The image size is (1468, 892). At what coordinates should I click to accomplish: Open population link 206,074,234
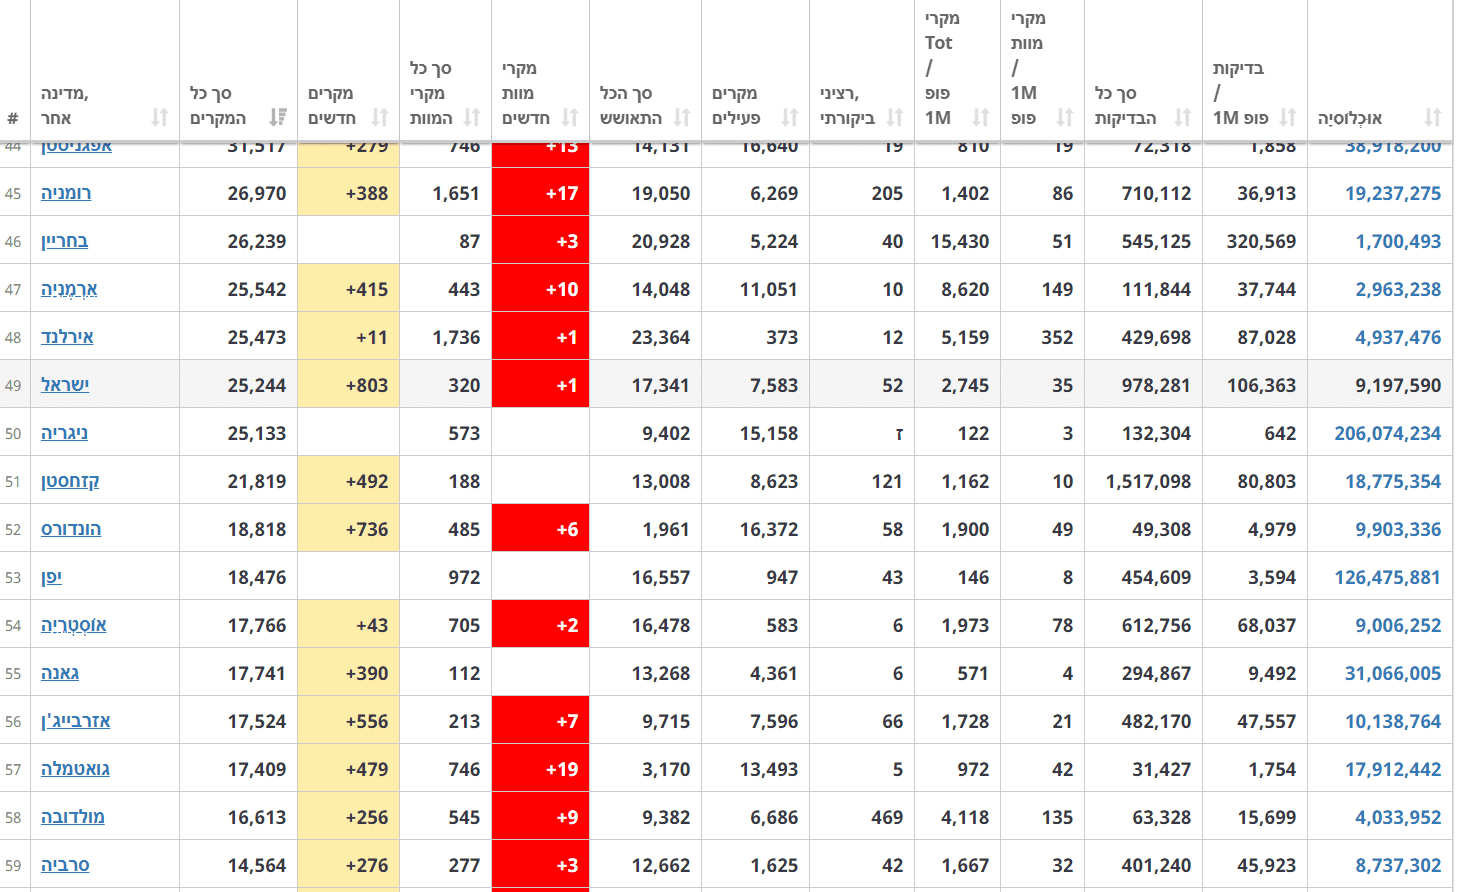point(1388,433)
